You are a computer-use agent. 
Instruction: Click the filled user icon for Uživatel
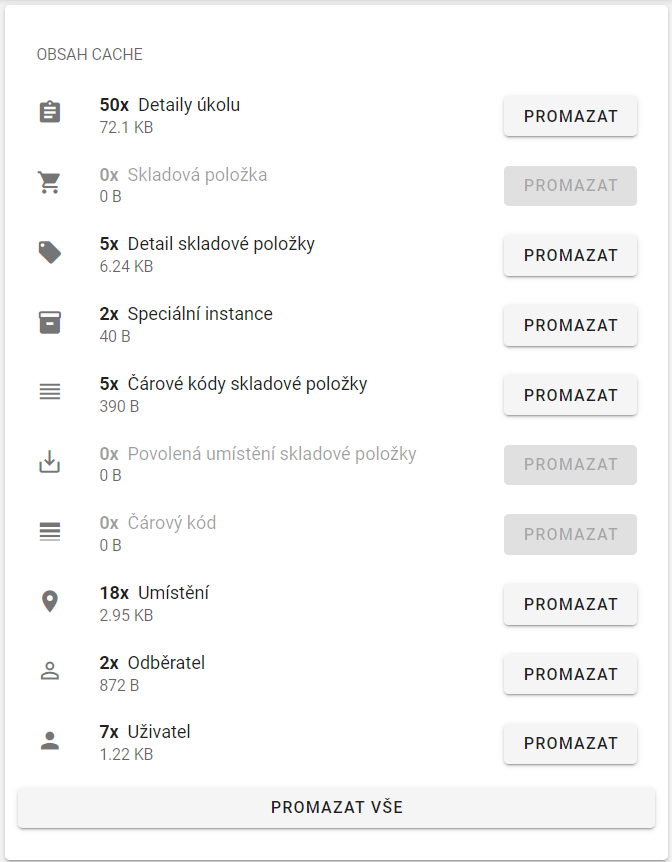[x=50, y=741]
